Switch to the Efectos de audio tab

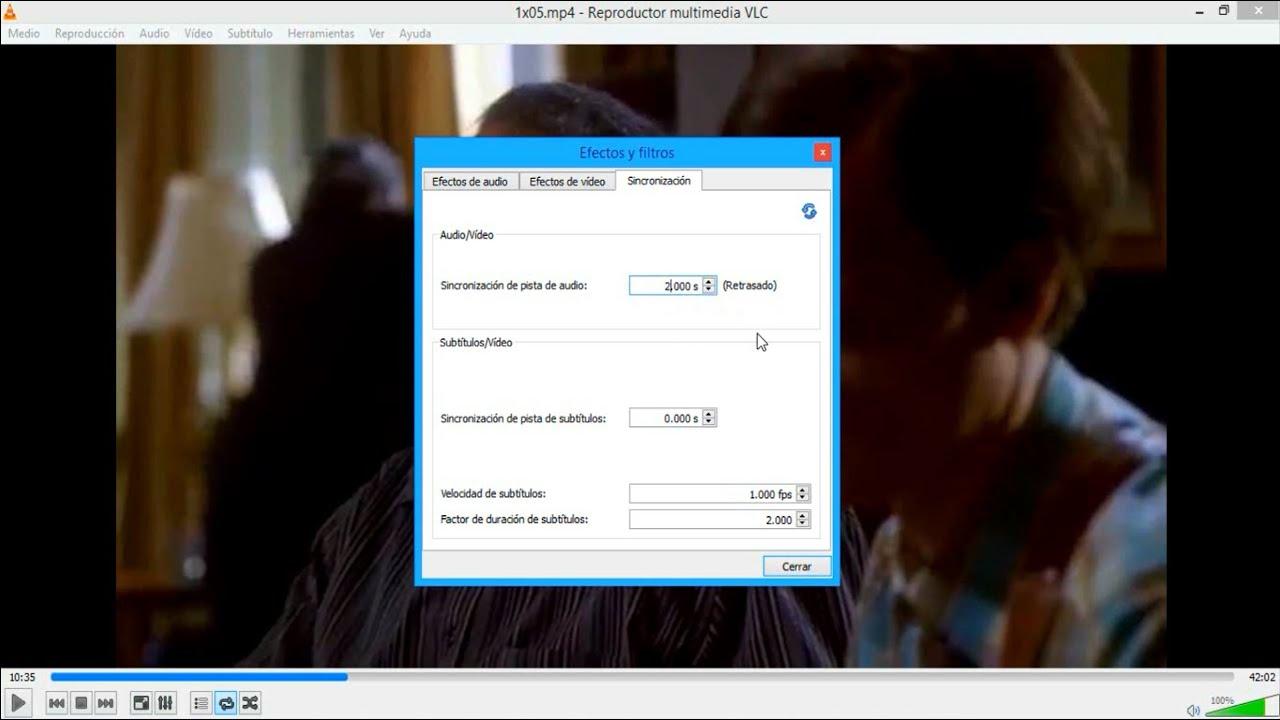pyautogui.click(x=470, y=181)
